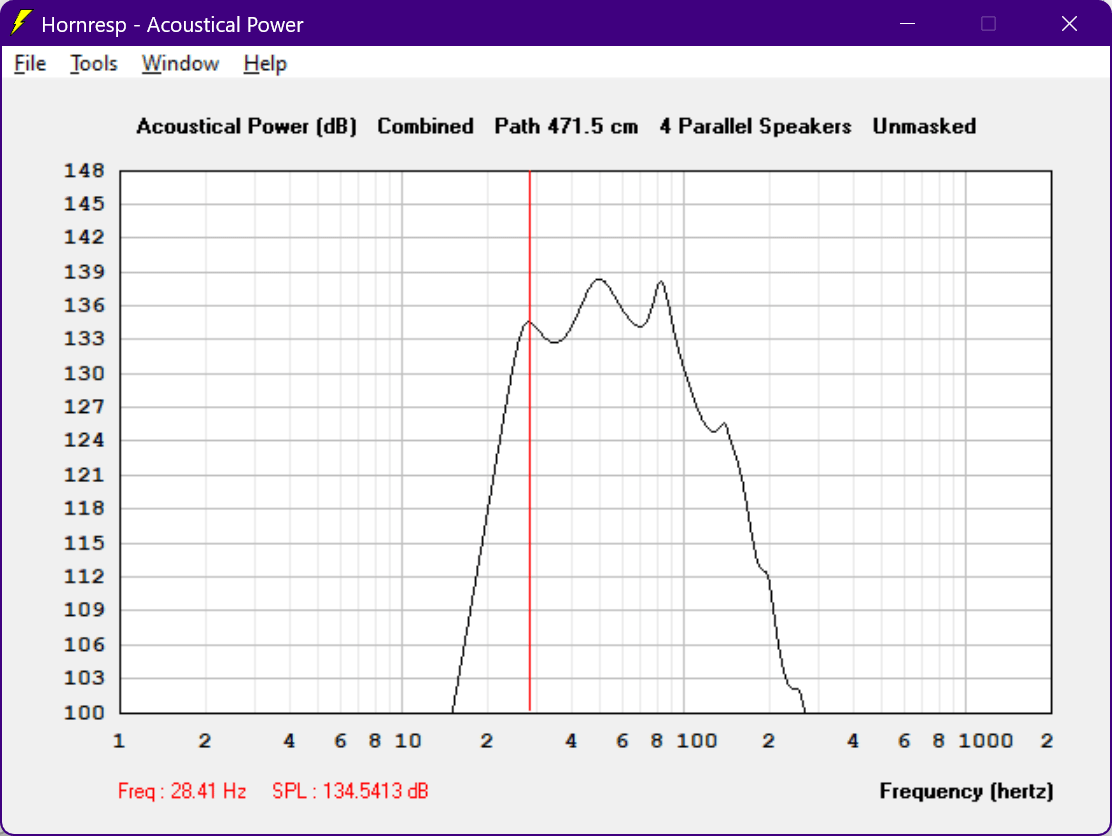Click the 1000 frequency axis label

click(986, 741)
